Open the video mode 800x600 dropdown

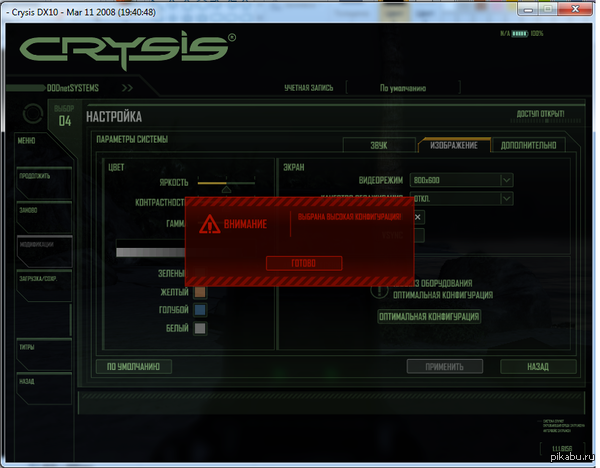click(x=507, y=180)
